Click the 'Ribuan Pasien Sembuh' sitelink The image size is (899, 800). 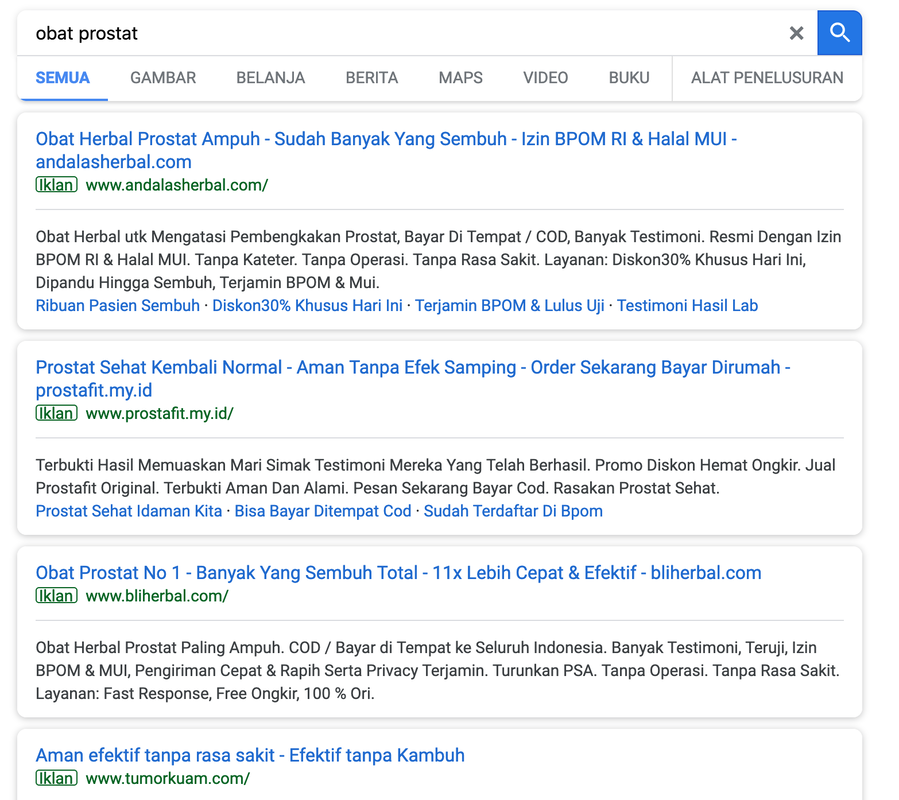[118, 306]
